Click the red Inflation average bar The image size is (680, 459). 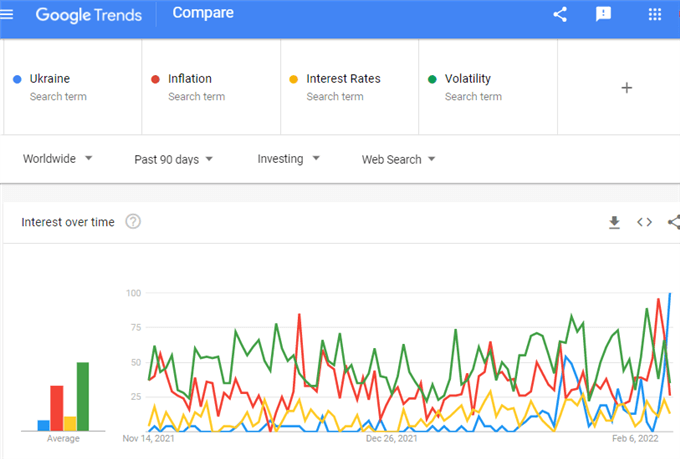(57, 408)
